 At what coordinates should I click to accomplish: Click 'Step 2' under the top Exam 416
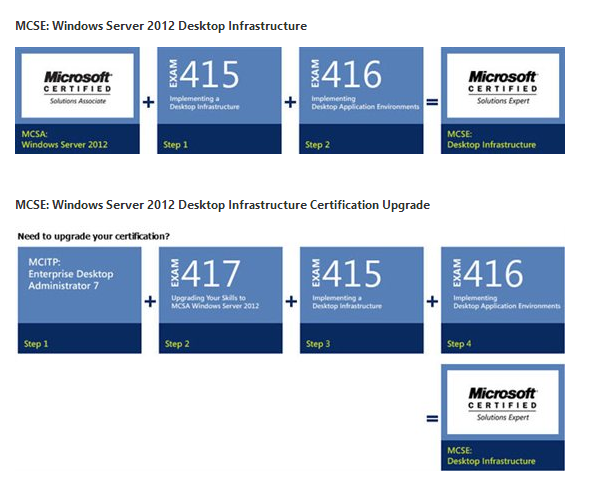coord(317,145)
